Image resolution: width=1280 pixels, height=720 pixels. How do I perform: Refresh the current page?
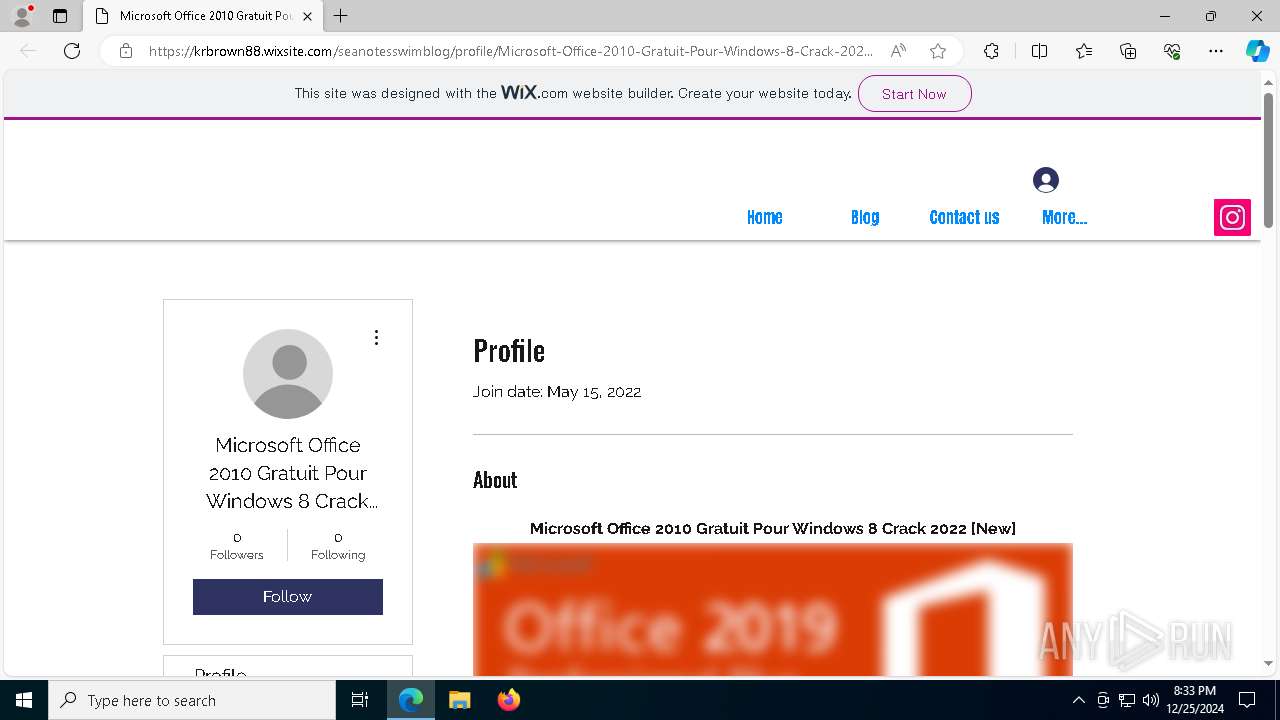click(x=72, y=51)
